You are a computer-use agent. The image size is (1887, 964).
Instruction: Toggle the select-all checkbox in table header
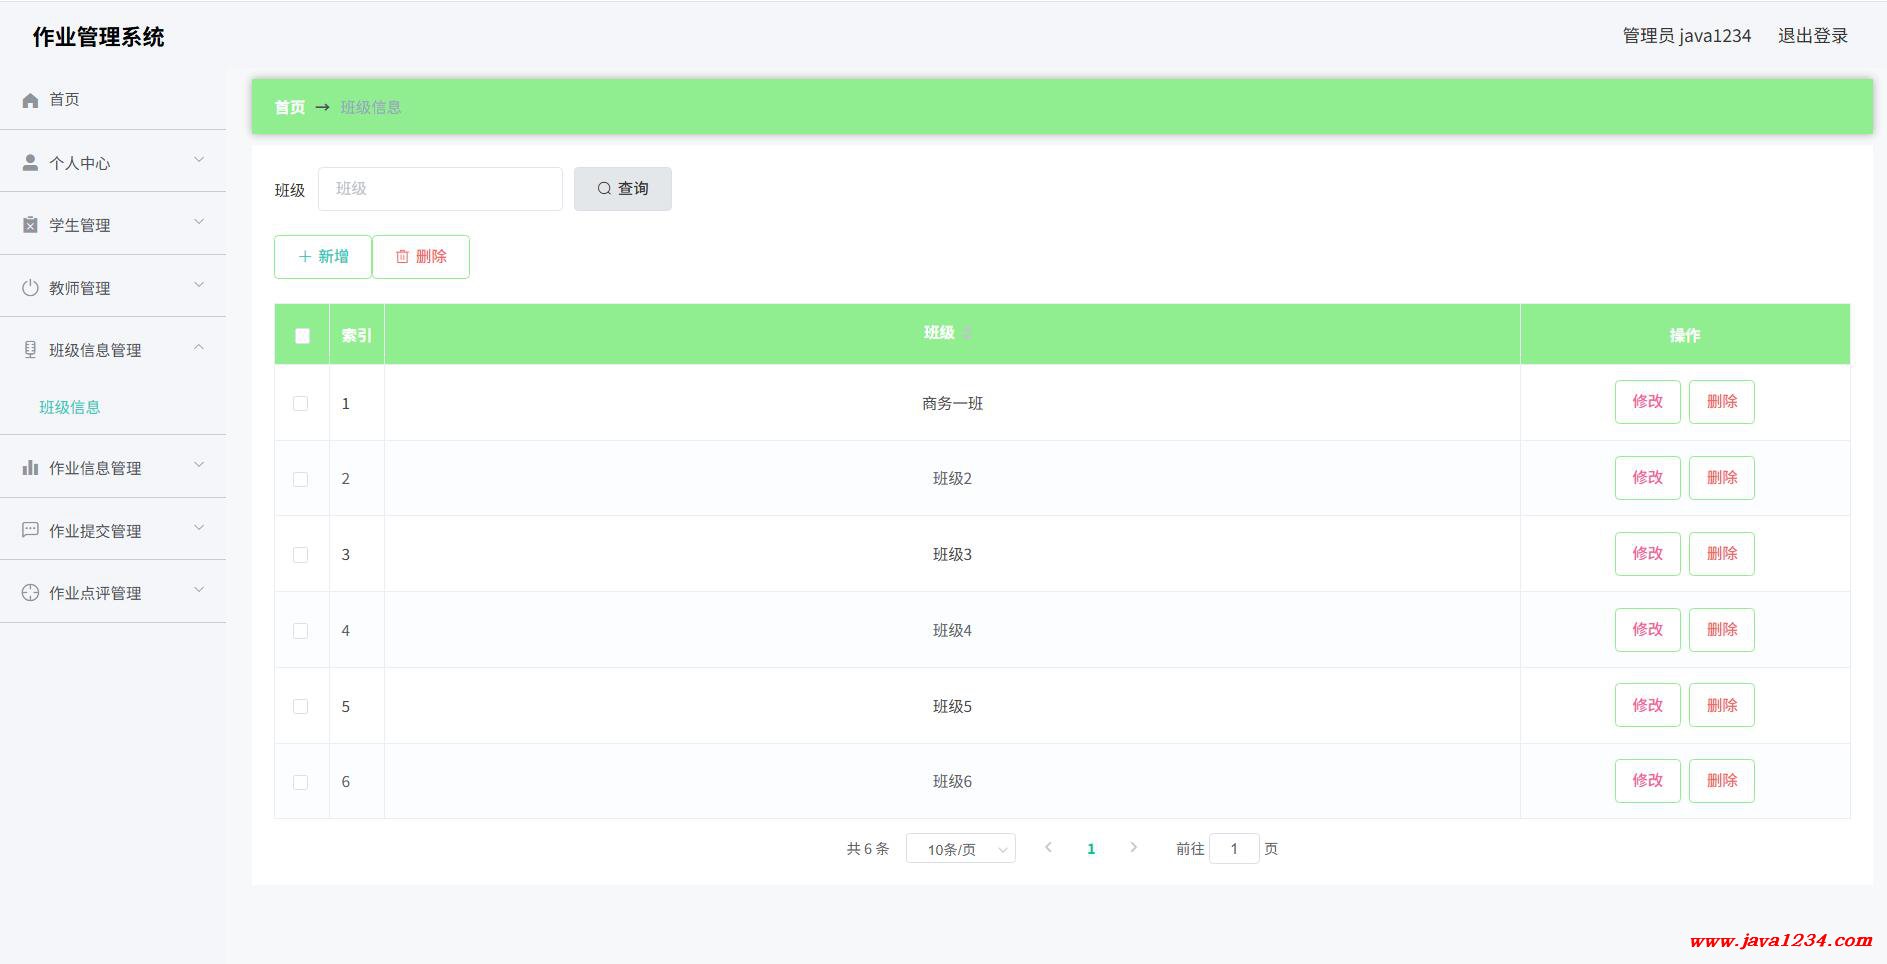pyautogui.click(x=302, y=336)
